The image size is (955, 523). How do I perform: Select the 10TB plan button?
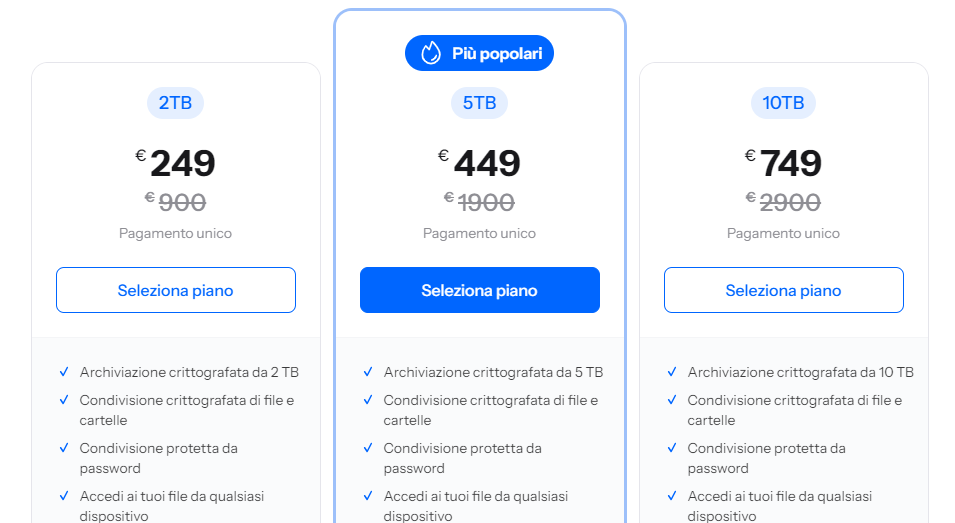(x=783, y=290)
